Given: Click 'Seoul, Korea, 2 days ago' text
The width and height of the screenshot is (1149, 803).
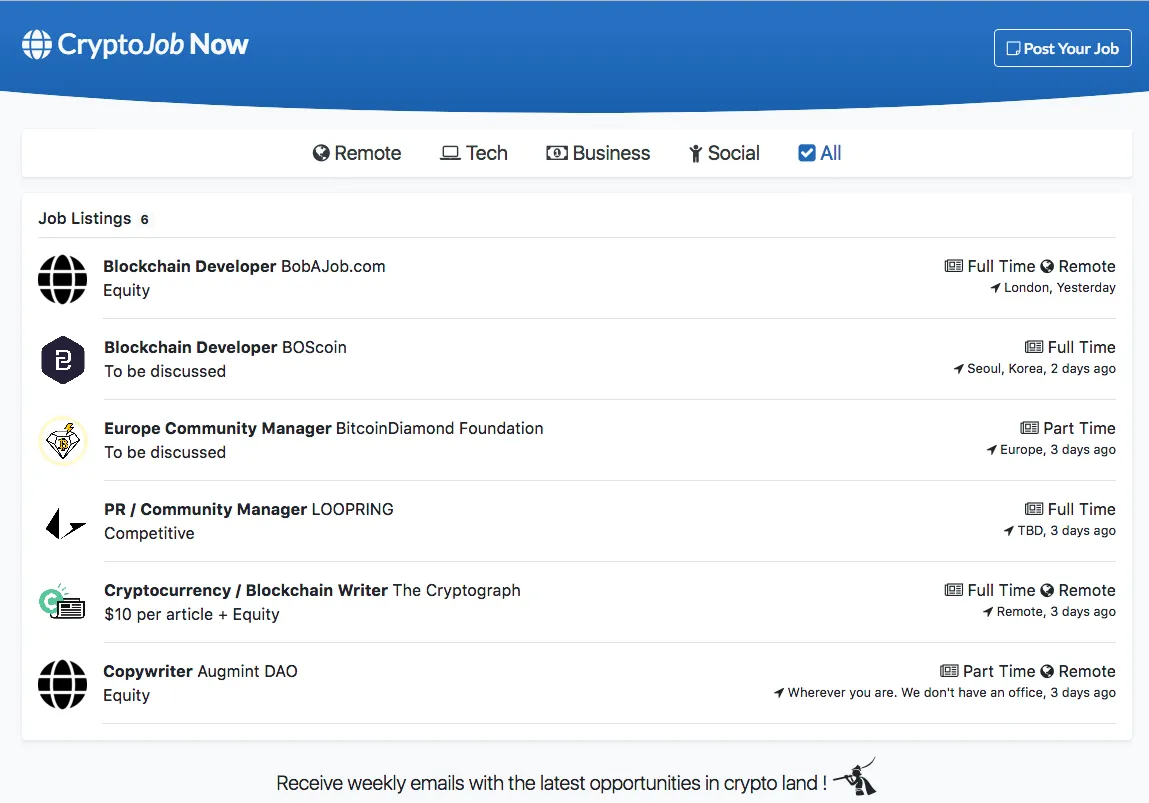Looking at the screenshot, I should 1041,369.
